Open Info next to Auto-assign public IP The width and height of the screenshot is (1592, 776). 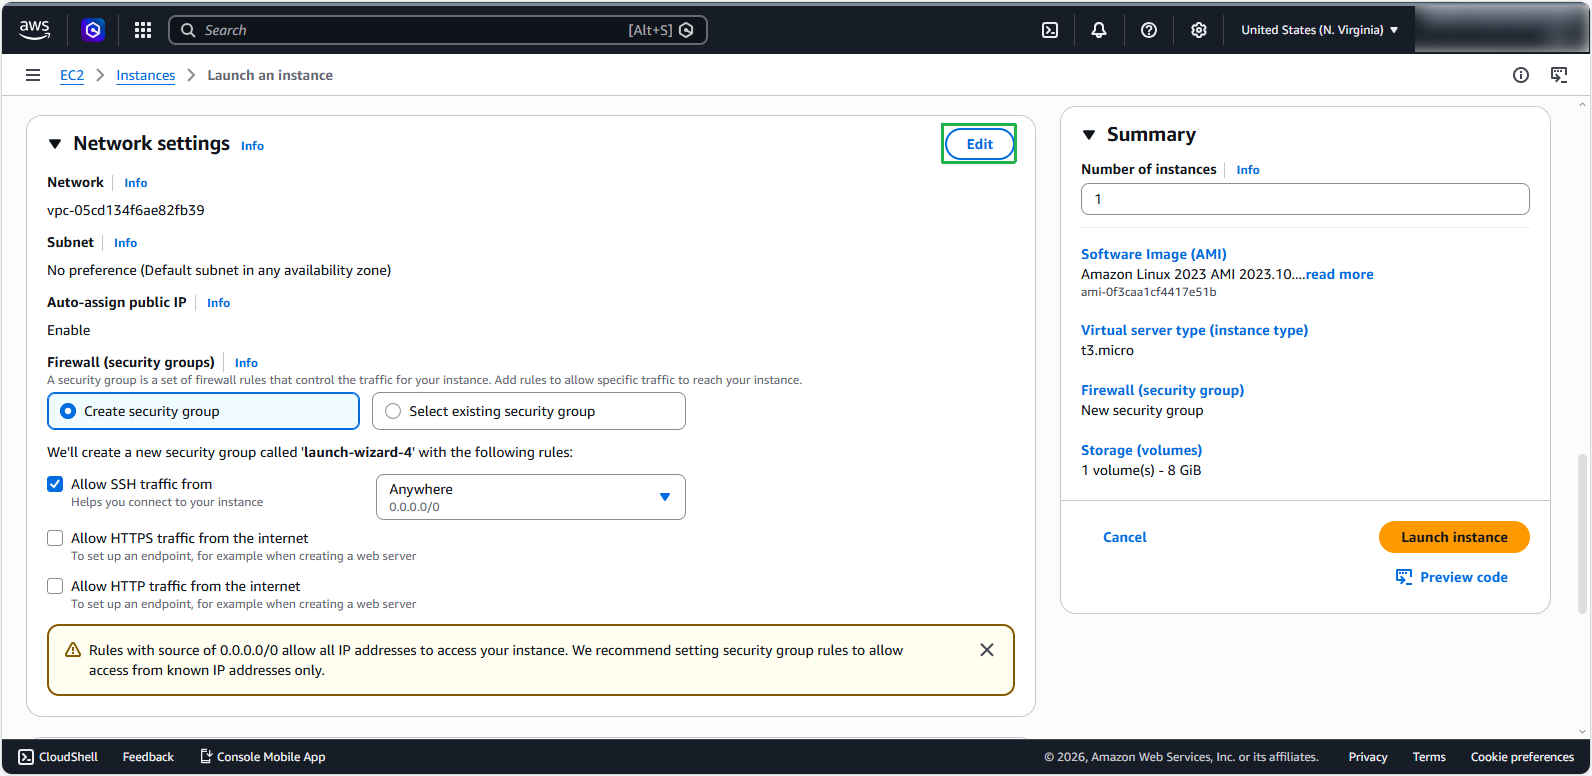coord(219,303)
